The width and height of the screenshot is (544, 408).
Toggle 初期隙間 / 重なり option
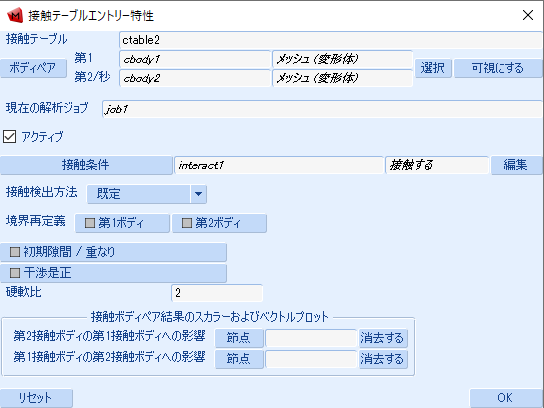pyautogui.click(x=113, y=252)
